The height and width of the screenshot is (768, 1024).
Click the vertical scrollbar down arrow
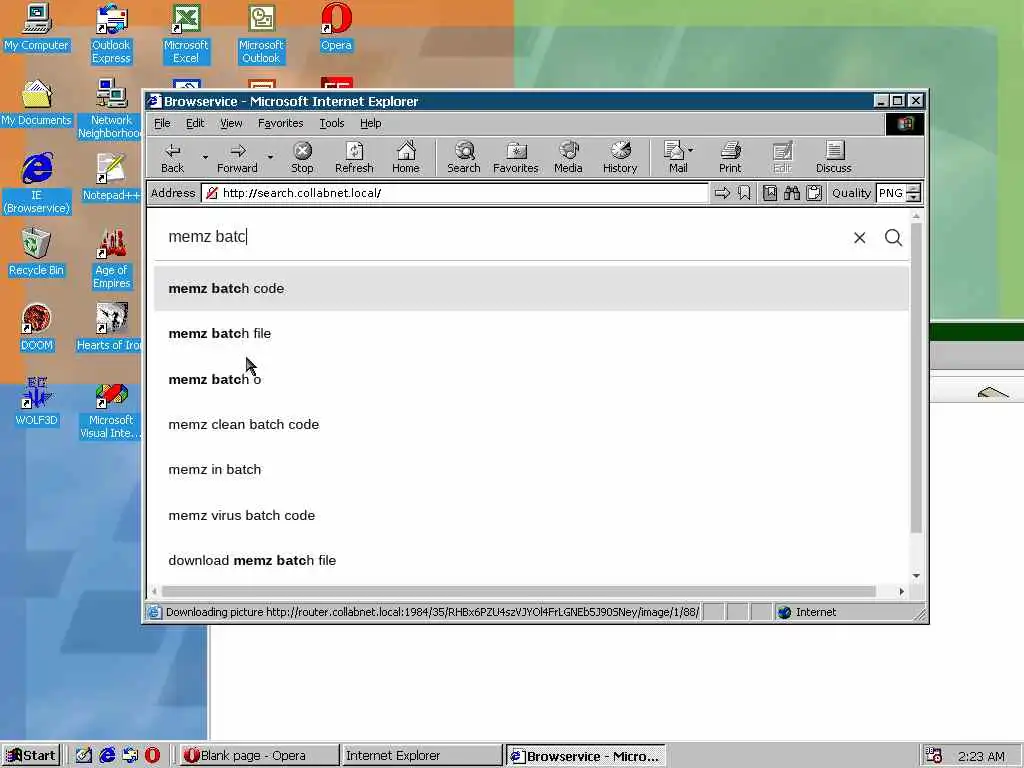pyautogui.click(x=916, y=575)
